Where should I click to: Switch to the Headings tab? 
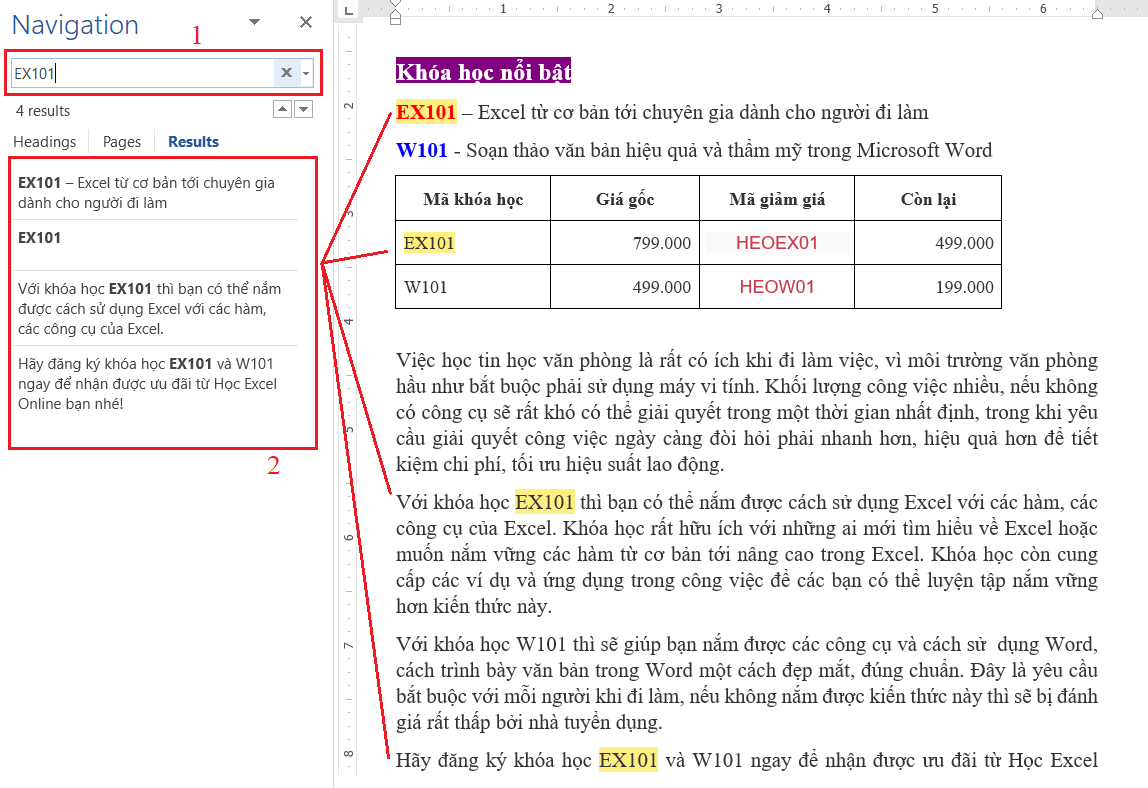(x=45, y=142)
